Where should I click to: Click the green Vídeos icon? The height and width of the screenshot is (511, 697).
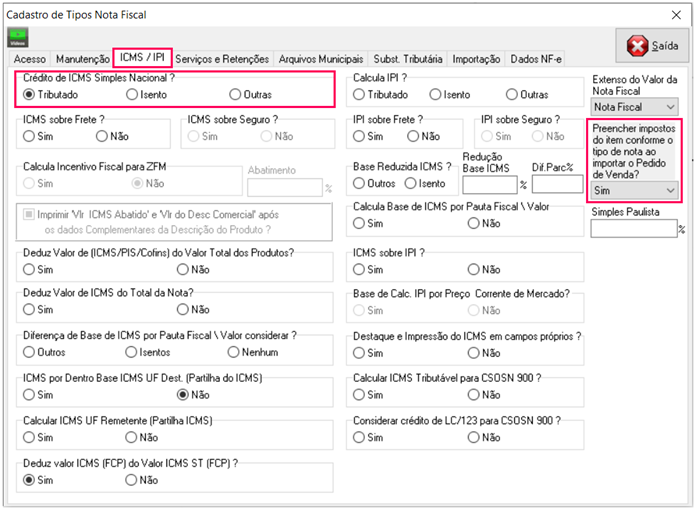[x=18, y=37]
